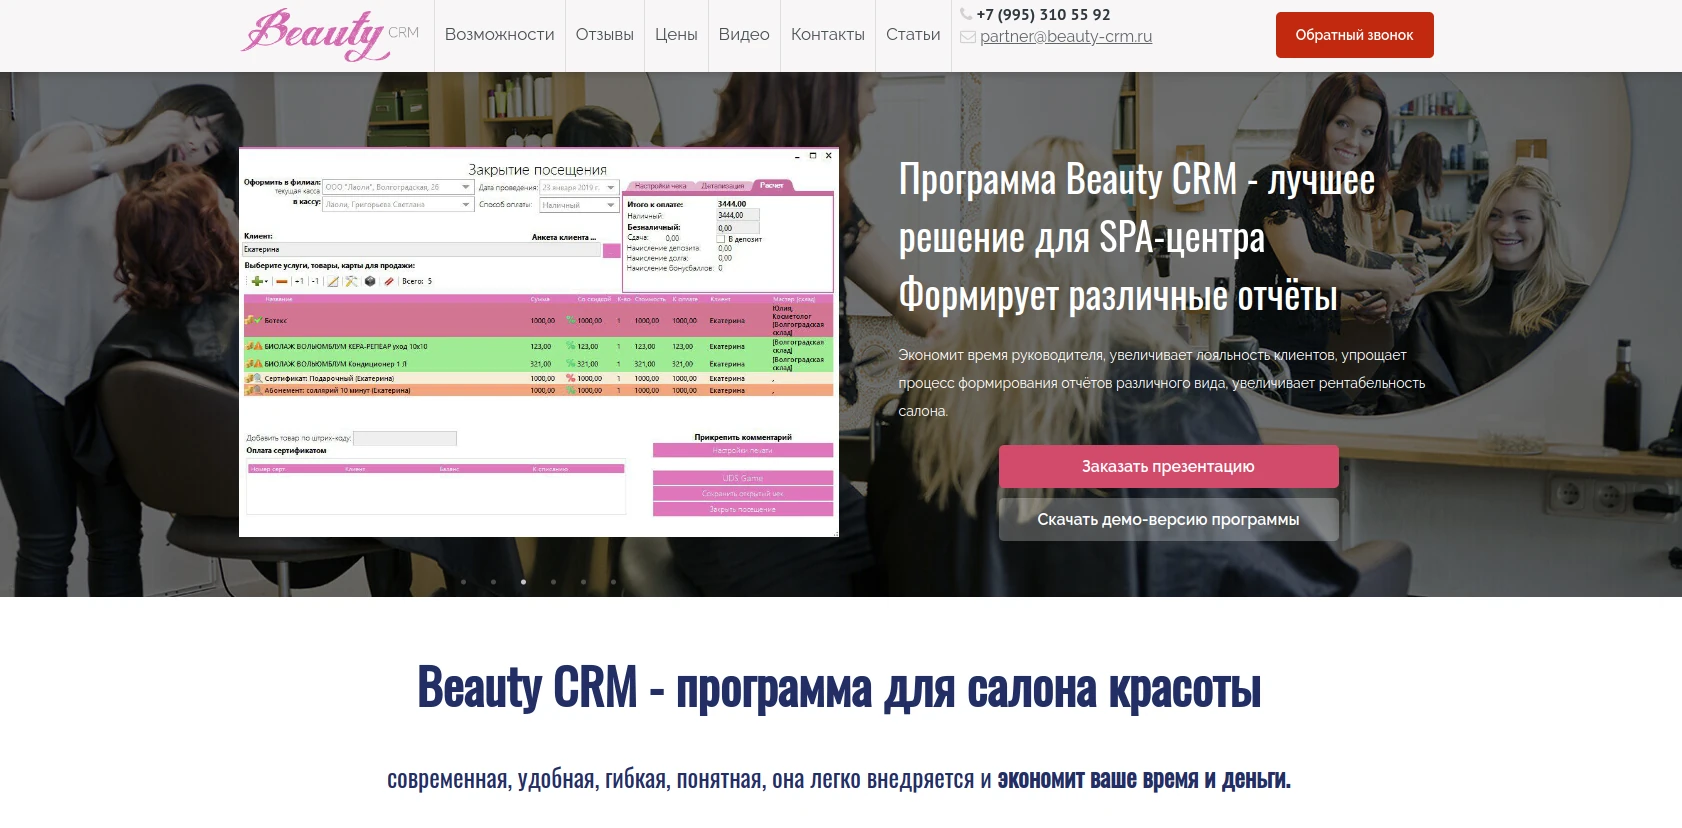Open the 'Статьи' menu item

pos(913,34)
